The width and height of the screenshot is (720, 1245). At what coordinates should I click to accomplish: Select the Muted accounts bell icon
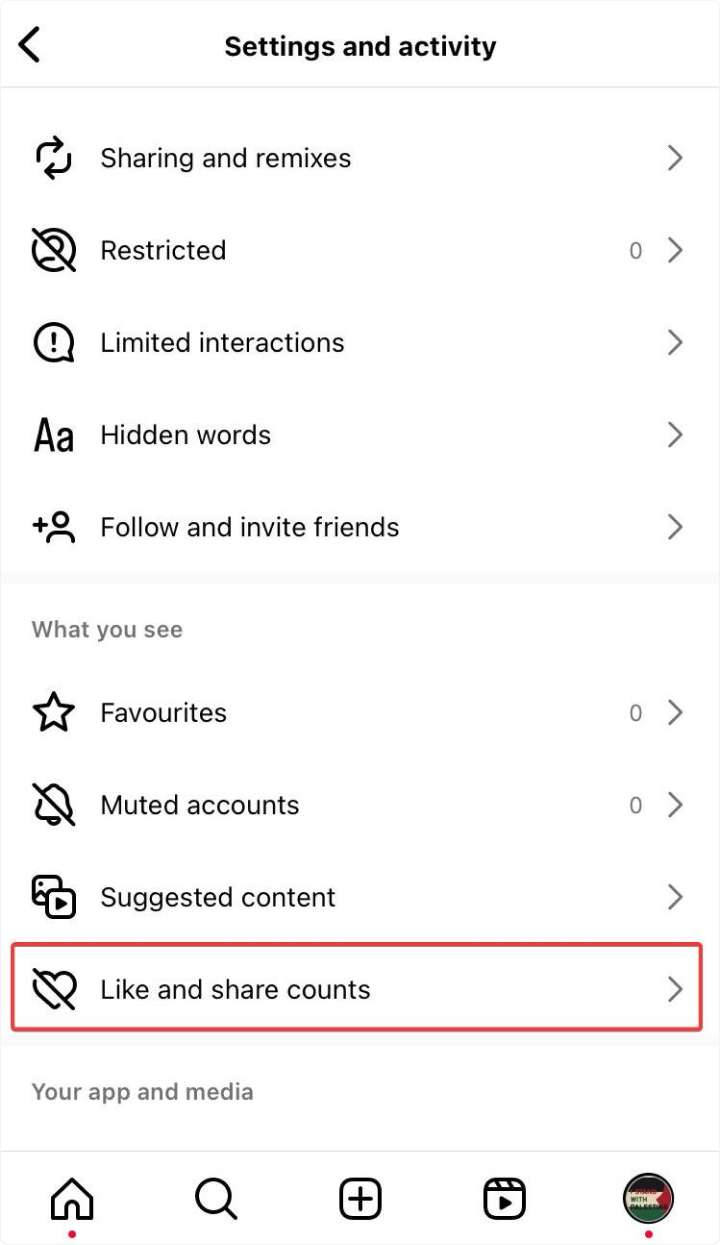tap(52, 804)
